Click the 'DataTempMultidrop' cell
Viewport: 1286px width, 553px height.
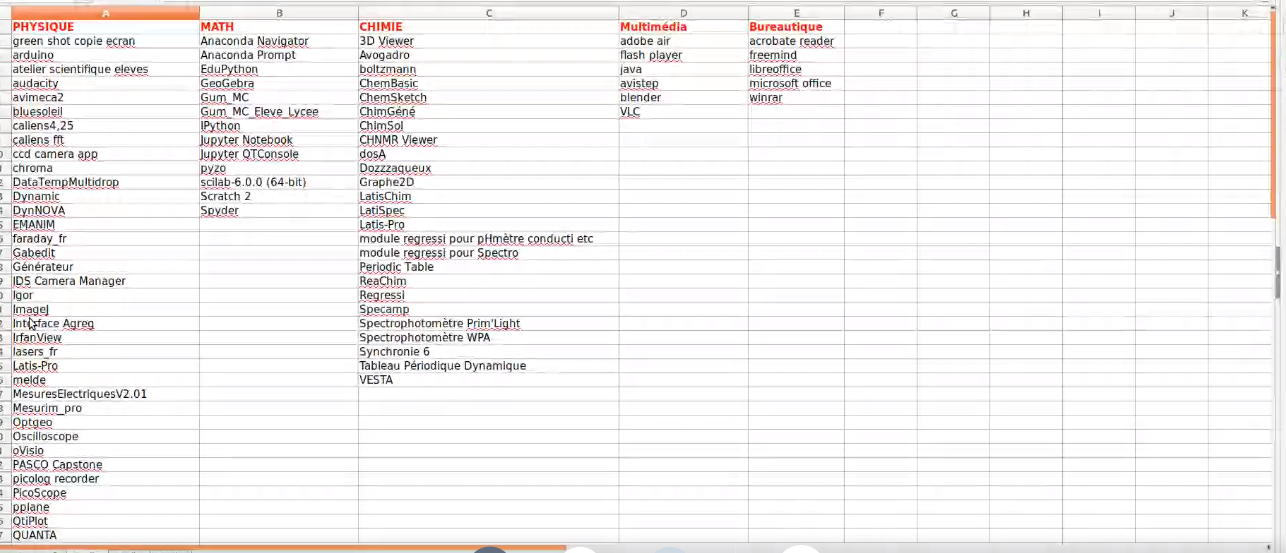pos(105,183)
